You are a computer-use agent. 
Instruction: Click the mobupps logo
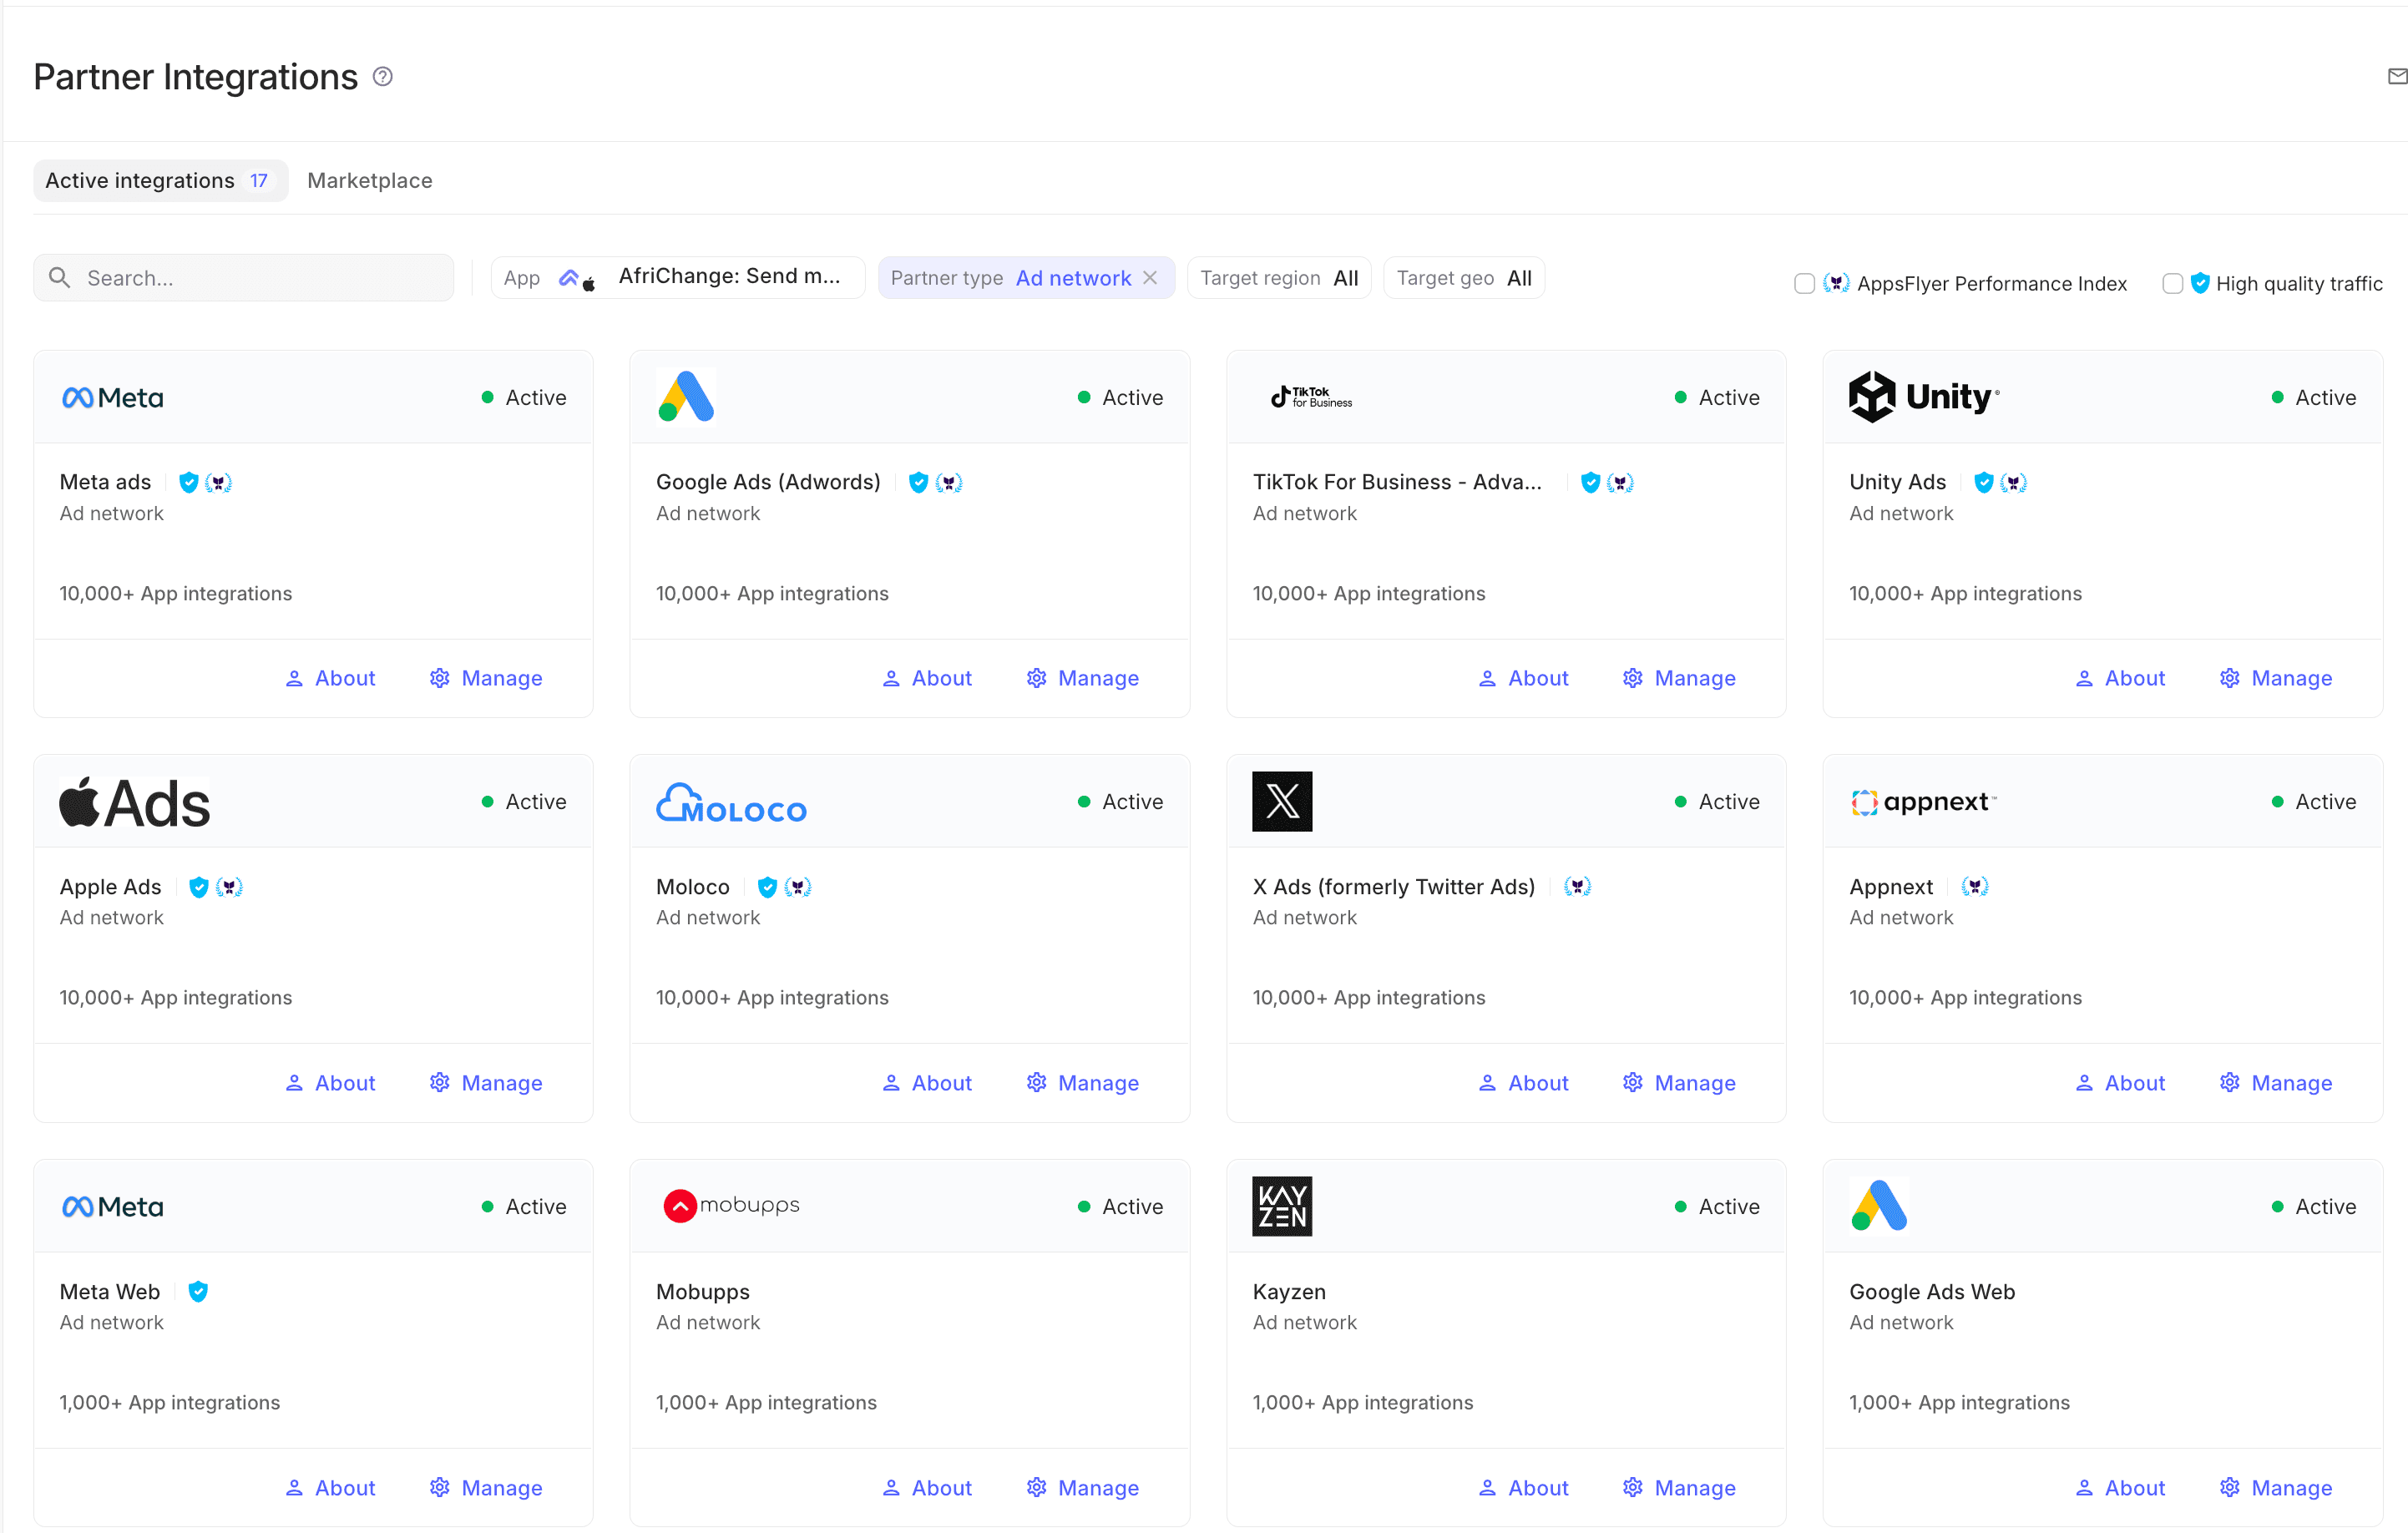[x=731, y=1205]
